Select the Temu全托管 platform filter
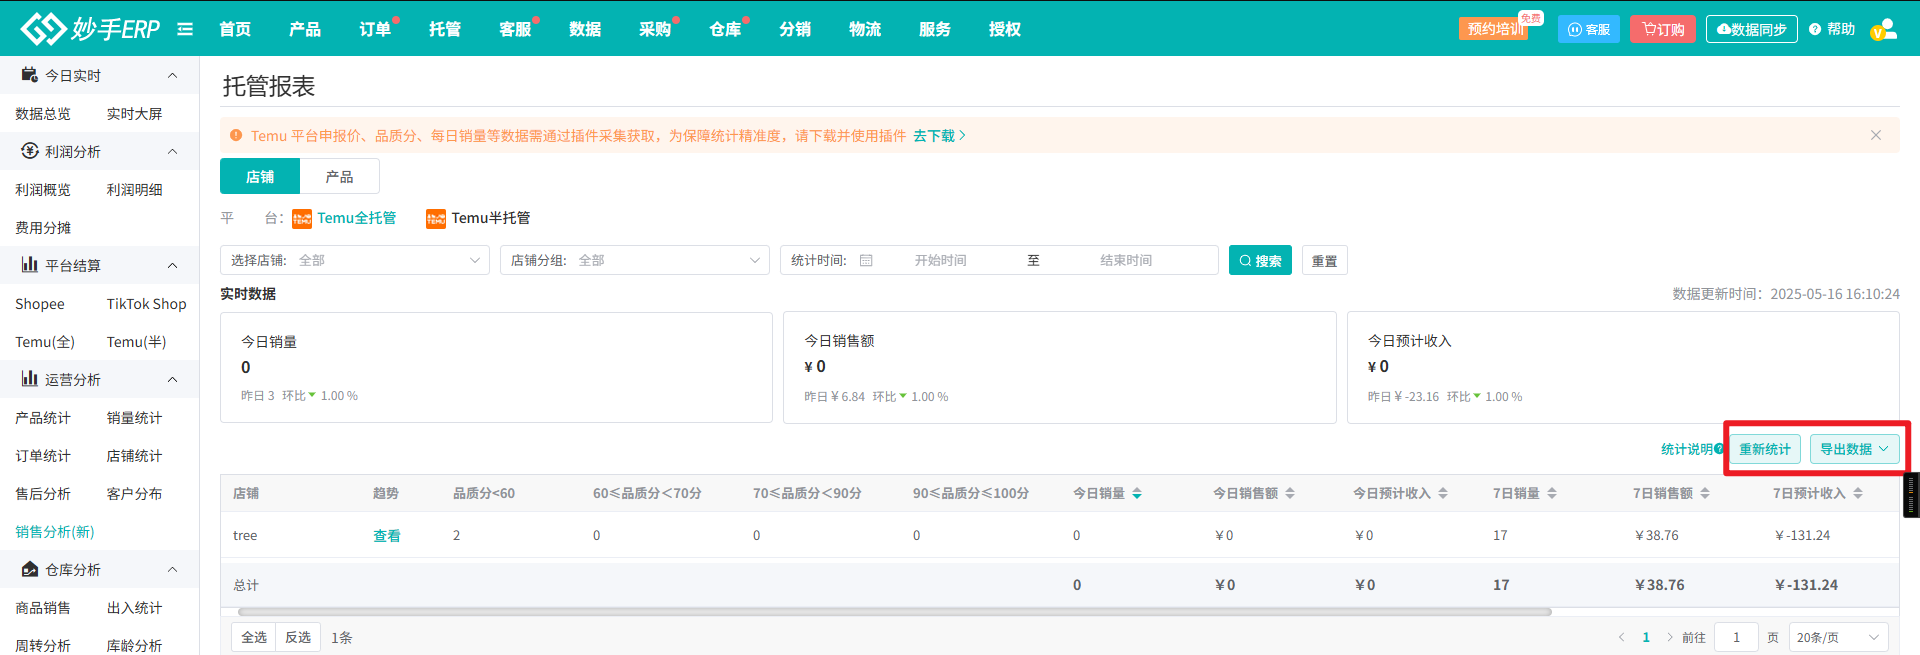 (x=344, y=218)
